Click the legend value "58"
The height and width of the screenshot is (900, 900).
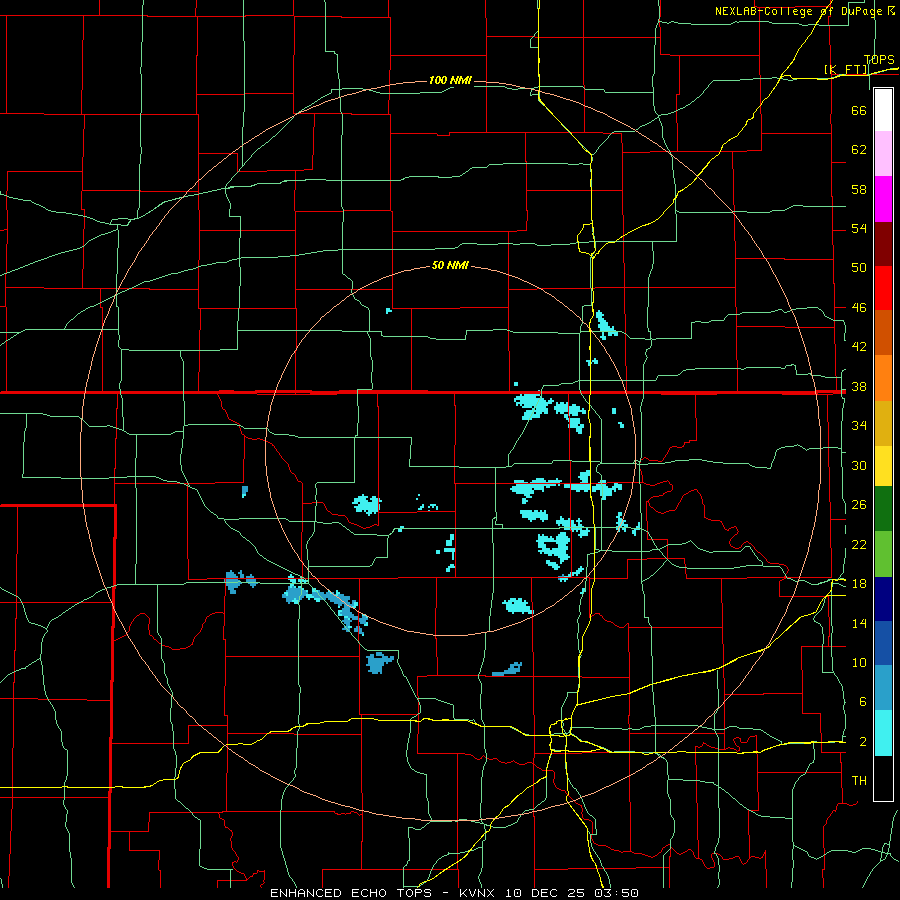point(859,189)
